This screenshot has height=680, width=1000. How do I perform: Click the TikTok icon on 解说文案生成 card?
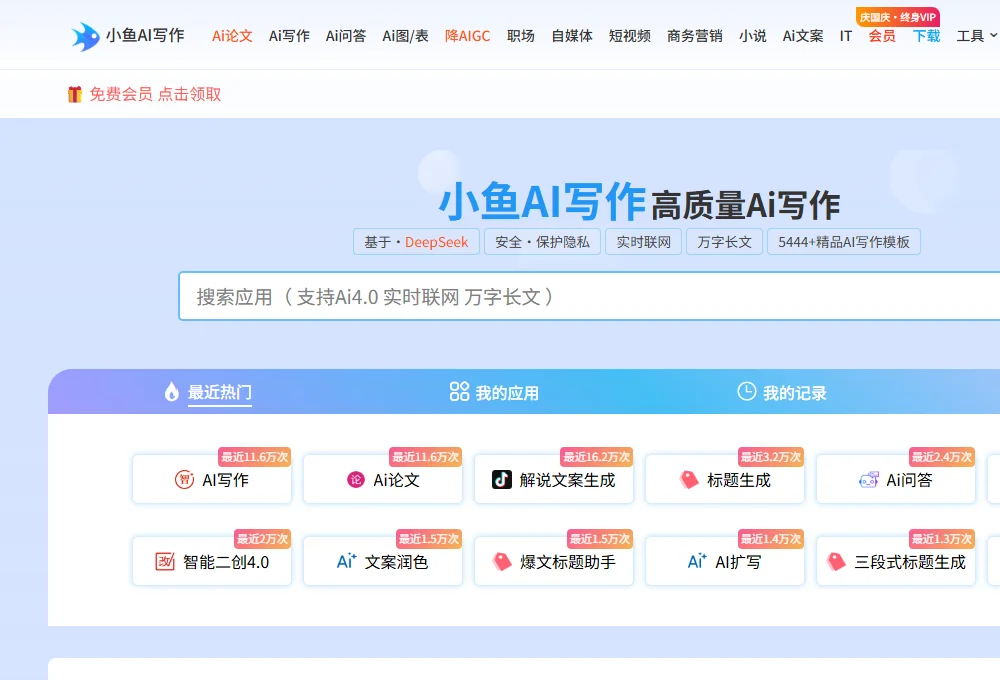tap(502, 480)
